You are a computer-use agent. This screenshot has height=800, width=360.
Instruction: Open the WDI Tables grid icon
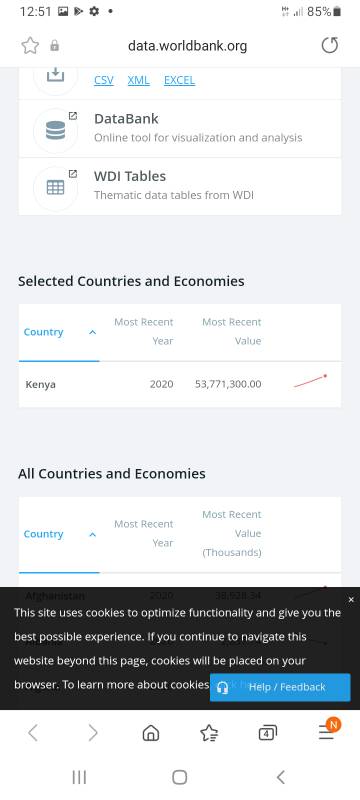56,188
